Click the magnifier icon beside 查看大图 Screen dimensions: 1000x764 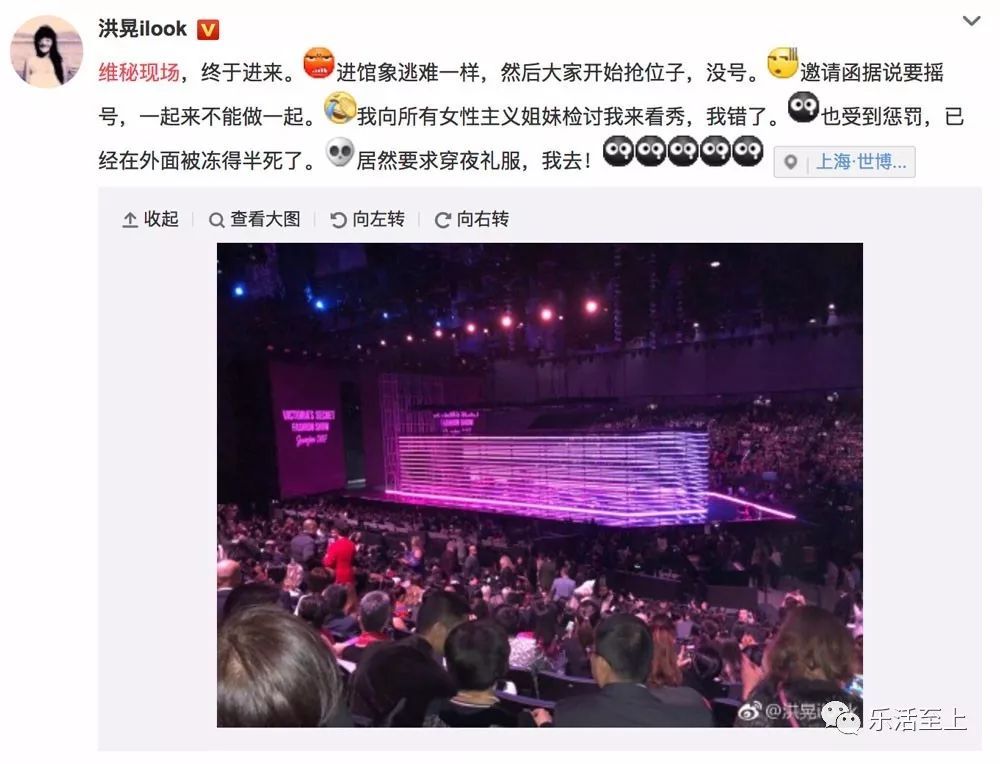(x=217, y=221)
